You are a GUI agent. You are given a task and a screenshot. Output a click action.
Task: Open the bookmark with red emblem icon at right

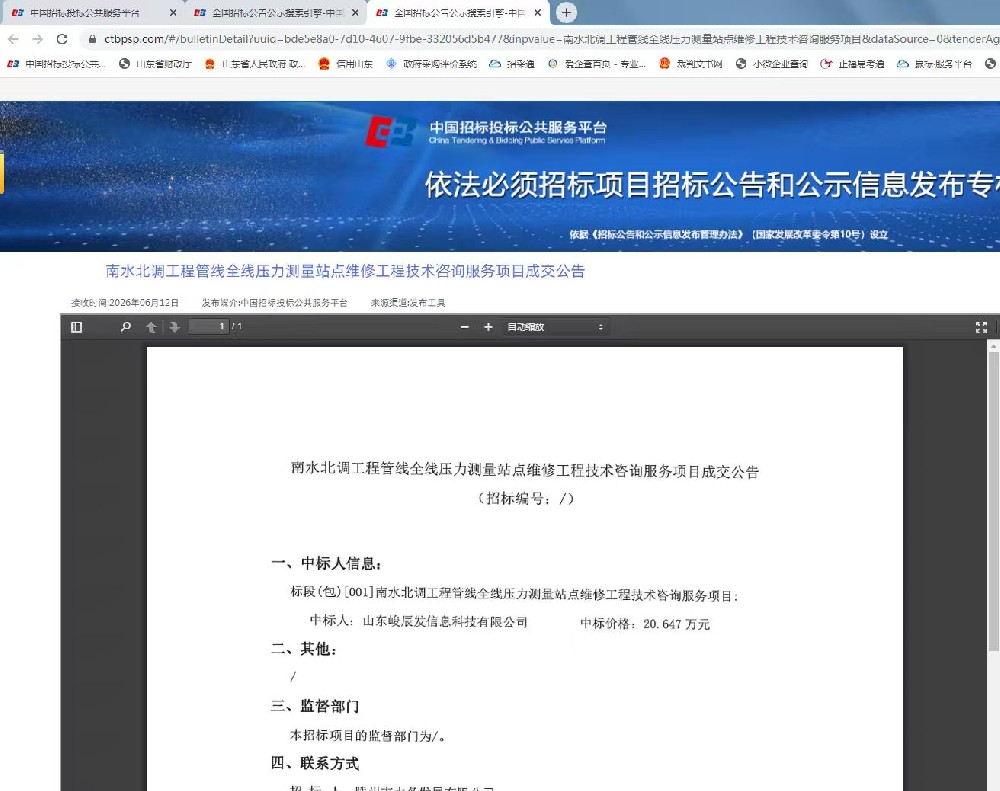(691, 64)
